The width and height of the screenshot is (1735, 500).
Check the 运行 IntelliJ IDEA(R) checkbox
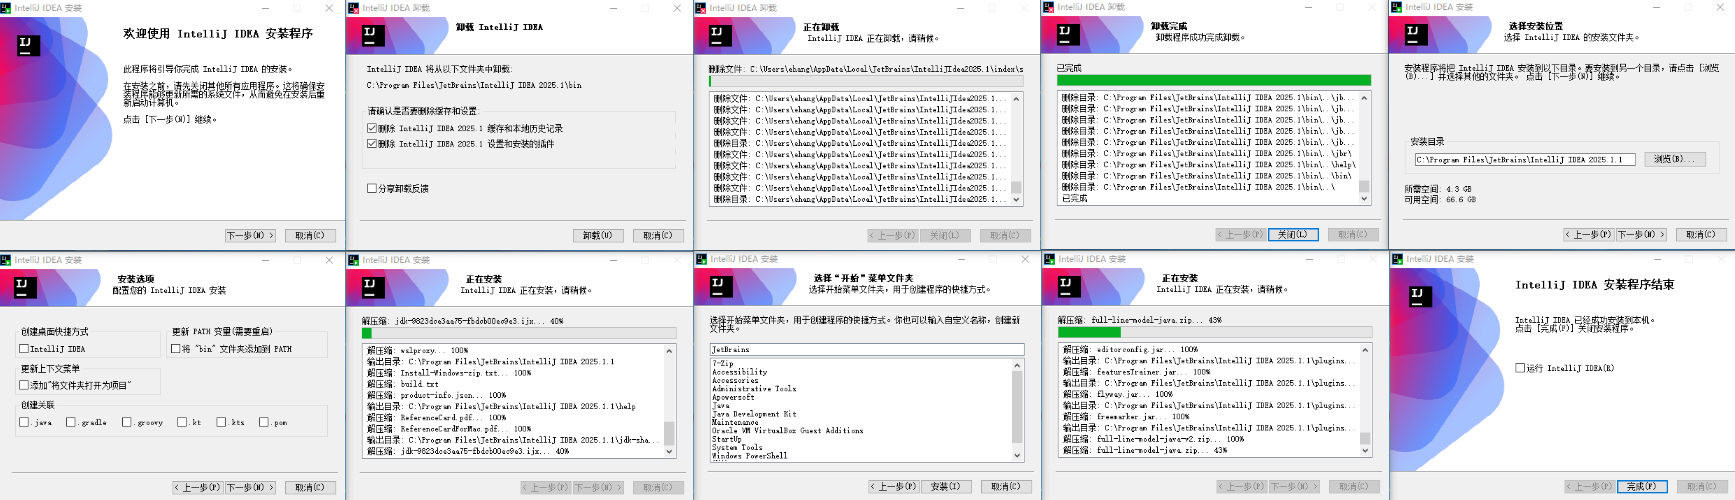tap(1520, 368)
